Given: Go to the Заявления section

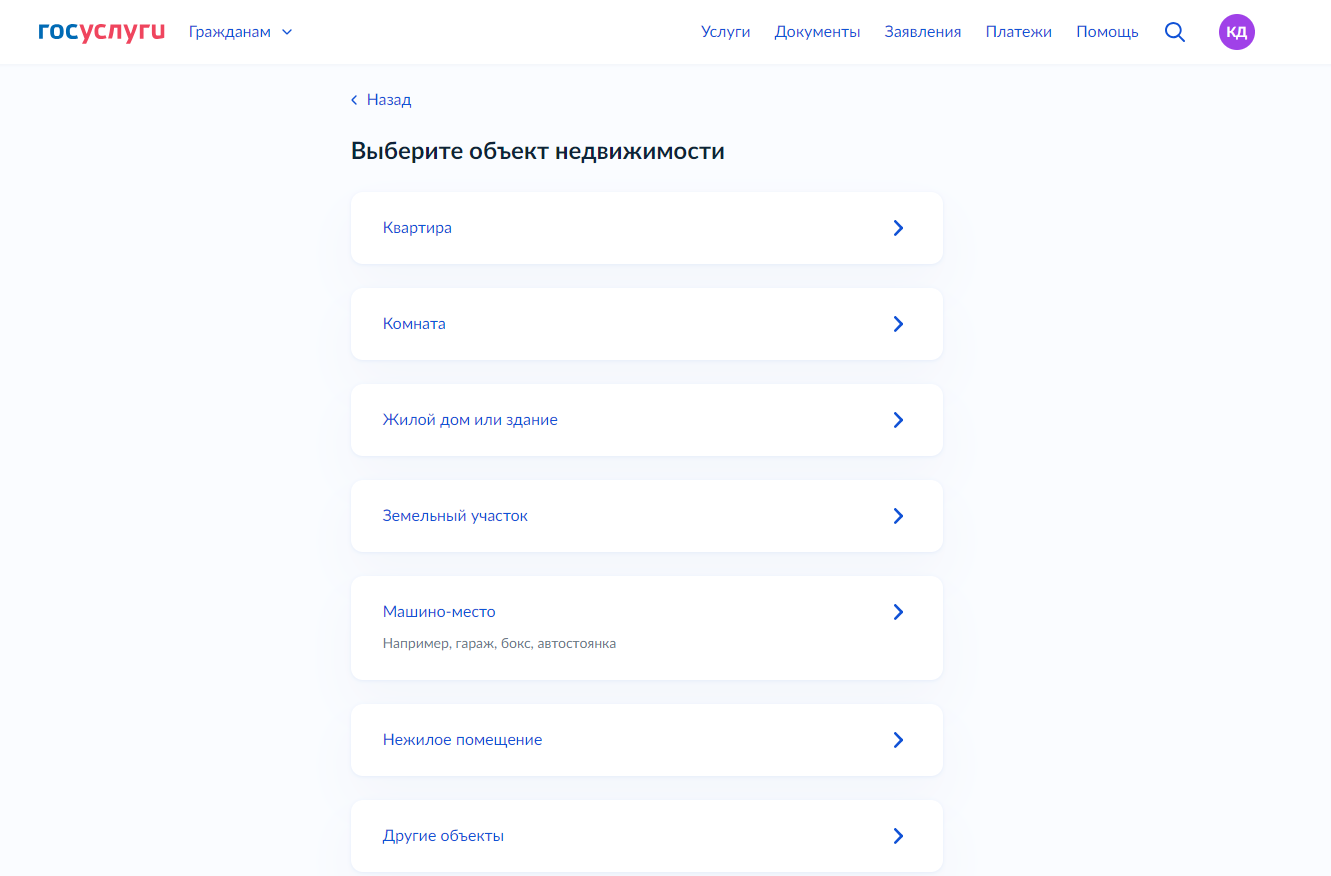Looking at the screenshot, I should [x=922, y=32].
